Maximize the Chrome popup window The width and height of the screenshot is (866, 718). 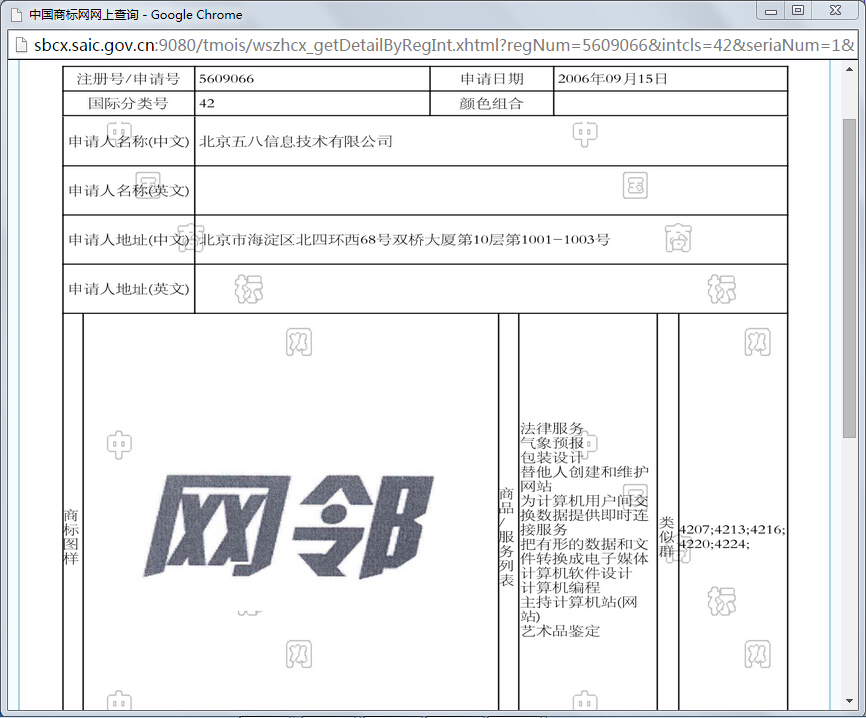point(798,11)
